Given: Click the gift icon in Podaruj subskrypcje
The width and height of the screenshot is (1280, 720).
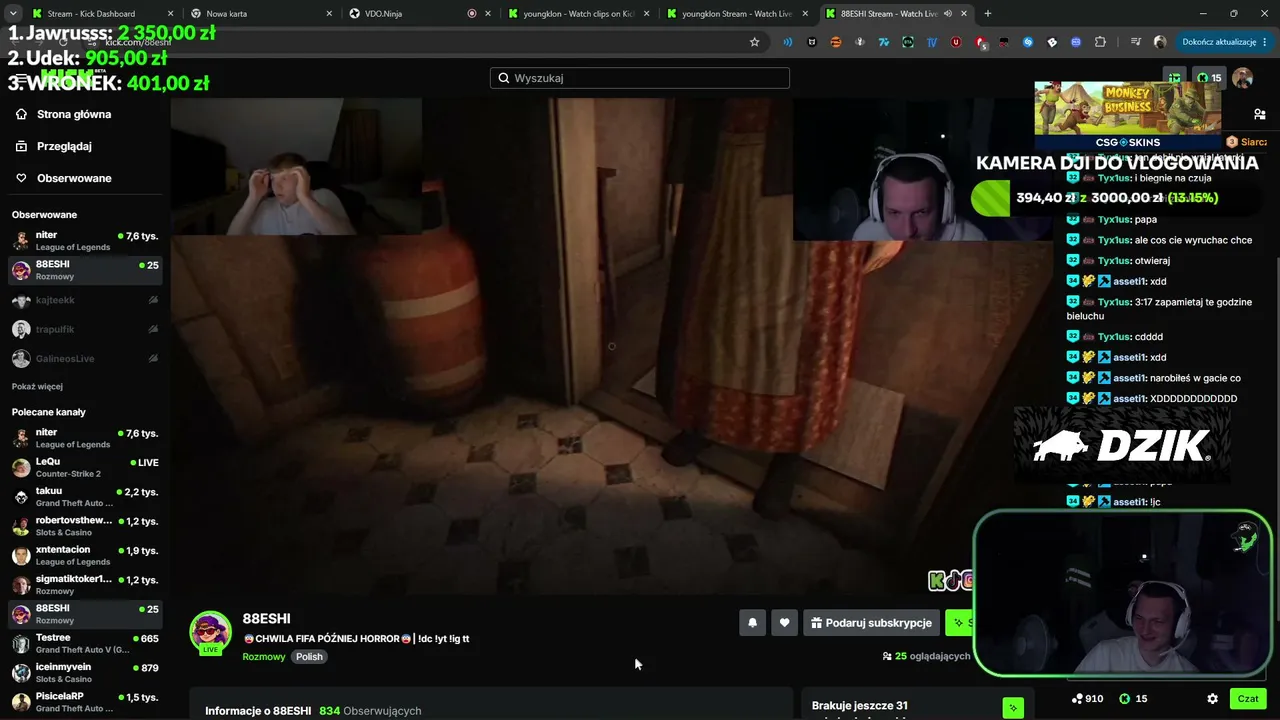Looking at the screenshot, I should point(816,623).
